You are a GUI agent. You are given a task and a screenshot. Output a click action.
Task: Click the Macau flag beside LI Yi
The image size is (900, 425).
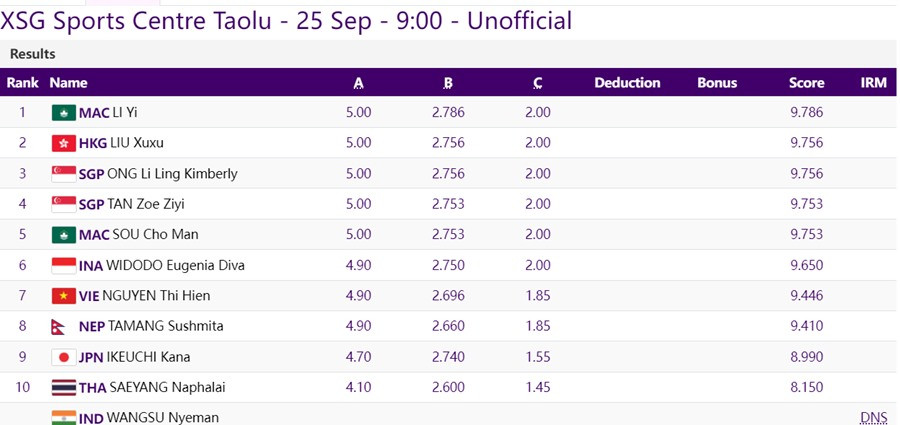pos(64,112)
